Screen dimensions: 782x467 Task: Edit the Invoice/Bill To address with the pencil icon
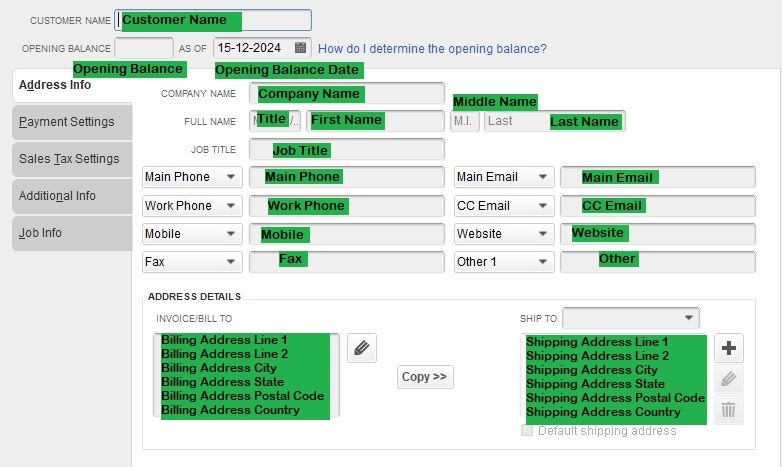pos(362,348)
